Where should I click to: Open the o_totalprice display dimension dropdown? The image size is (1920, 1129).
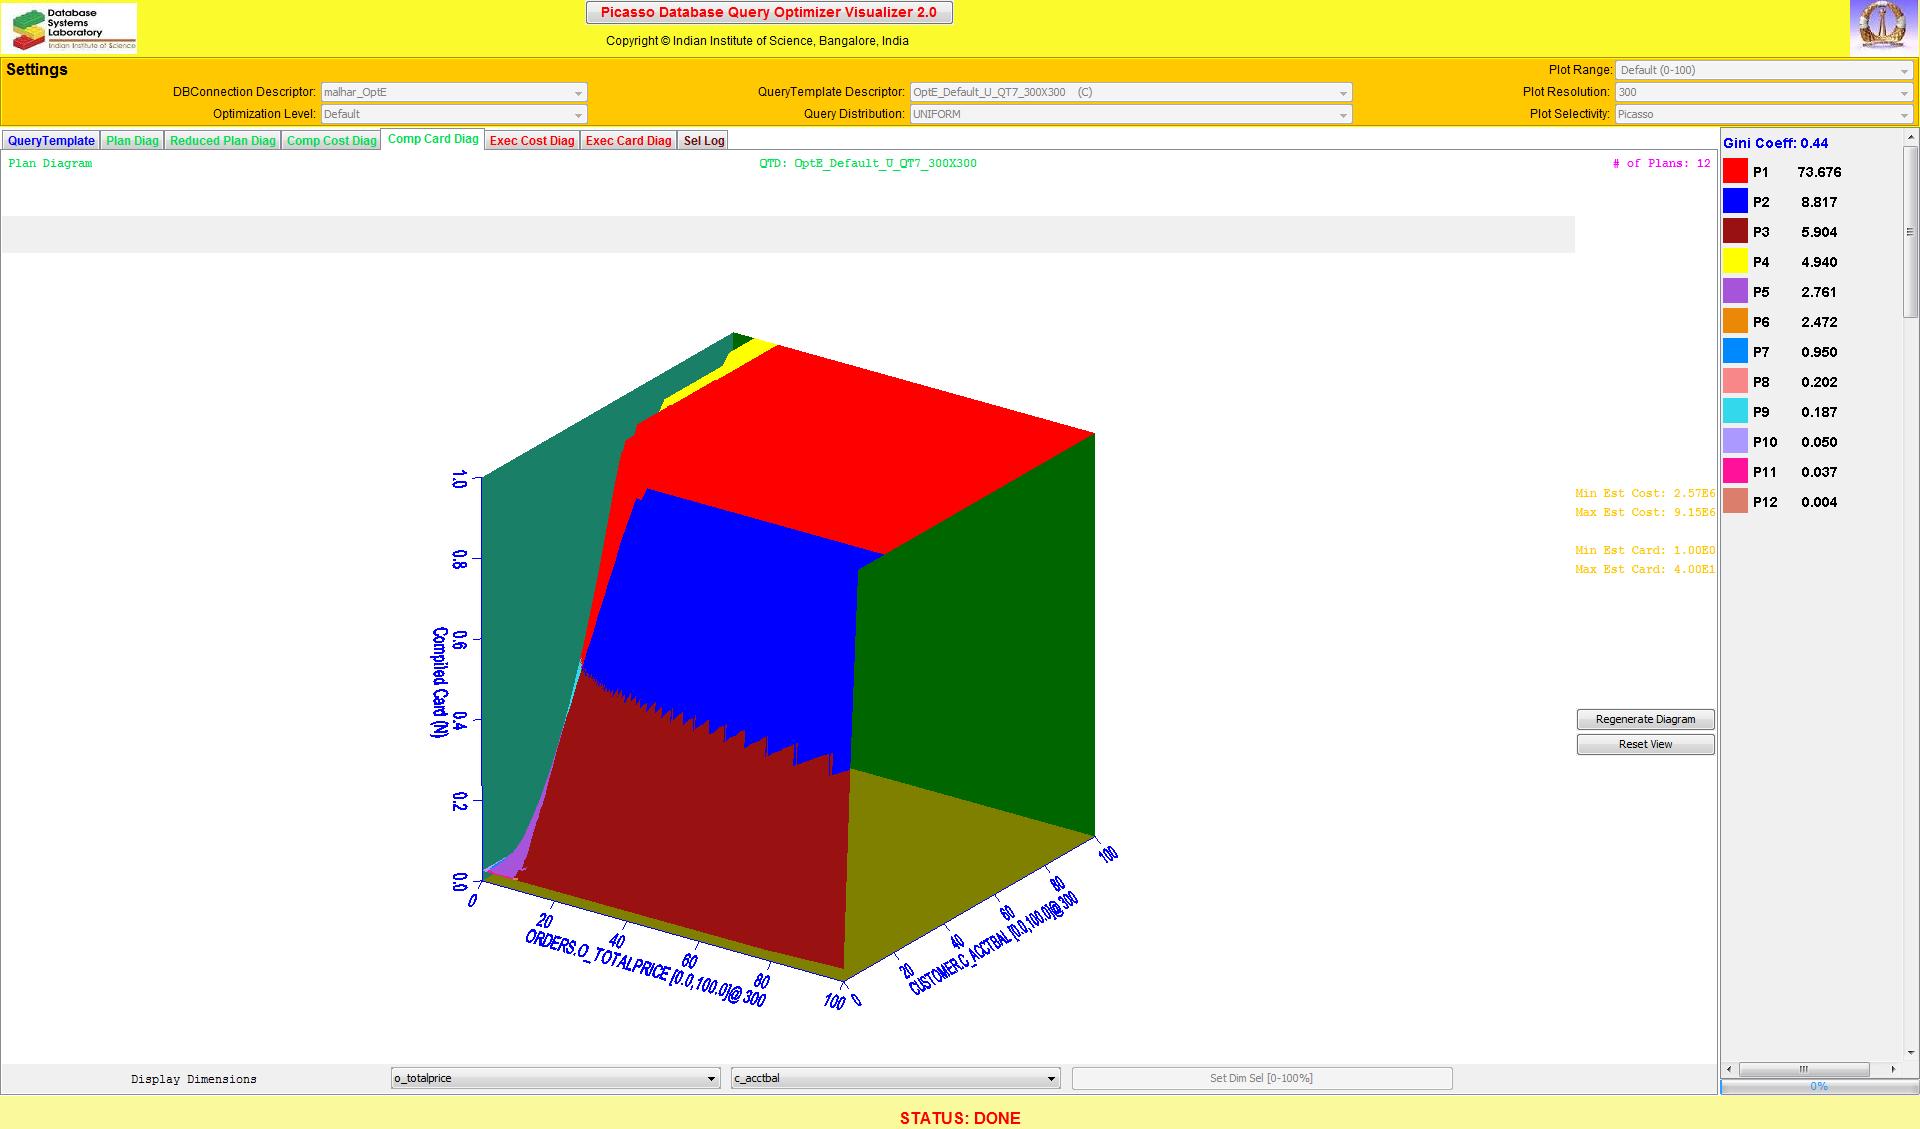coord(555,1078)
